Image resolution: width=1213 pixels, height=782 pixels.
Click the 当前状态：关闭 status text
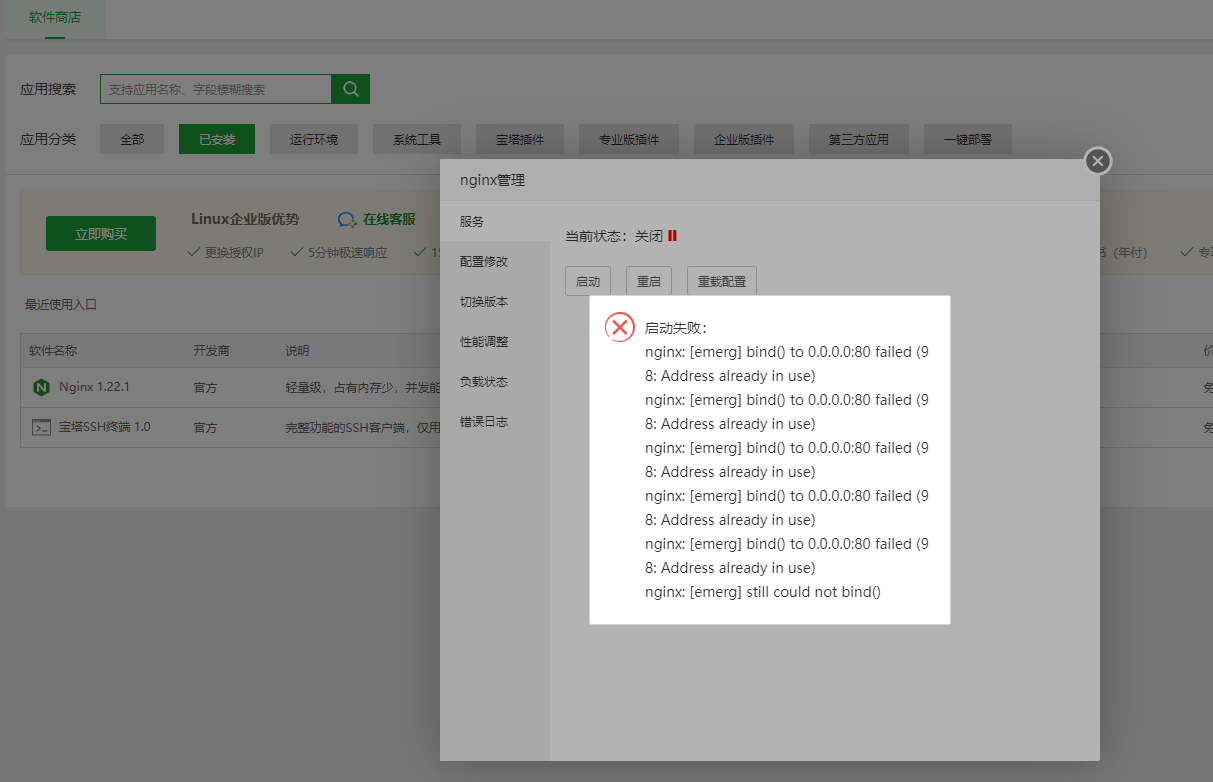614,236
